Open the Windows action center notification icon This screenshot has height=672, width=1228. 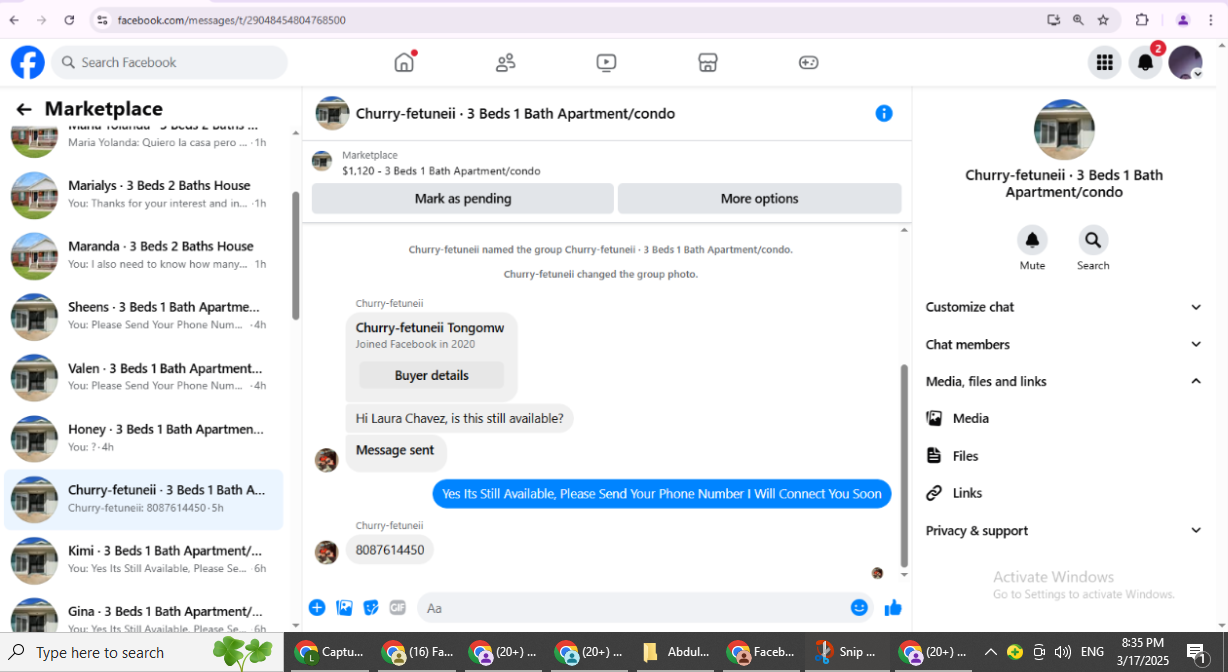[1199, 652]
